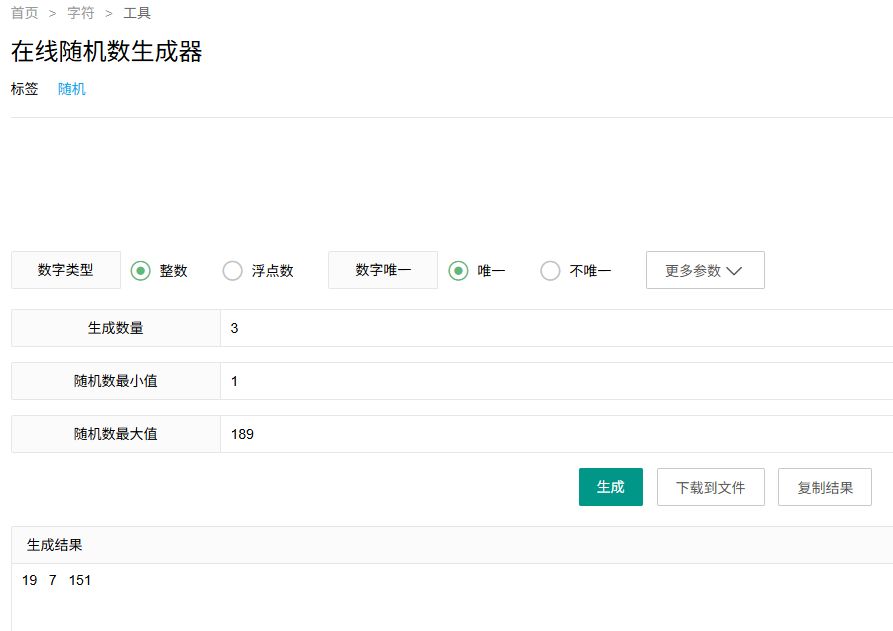This screenshot has height=631, width=893.
Task: Click the green 生成 button
Action: click(x=611, y=487)
